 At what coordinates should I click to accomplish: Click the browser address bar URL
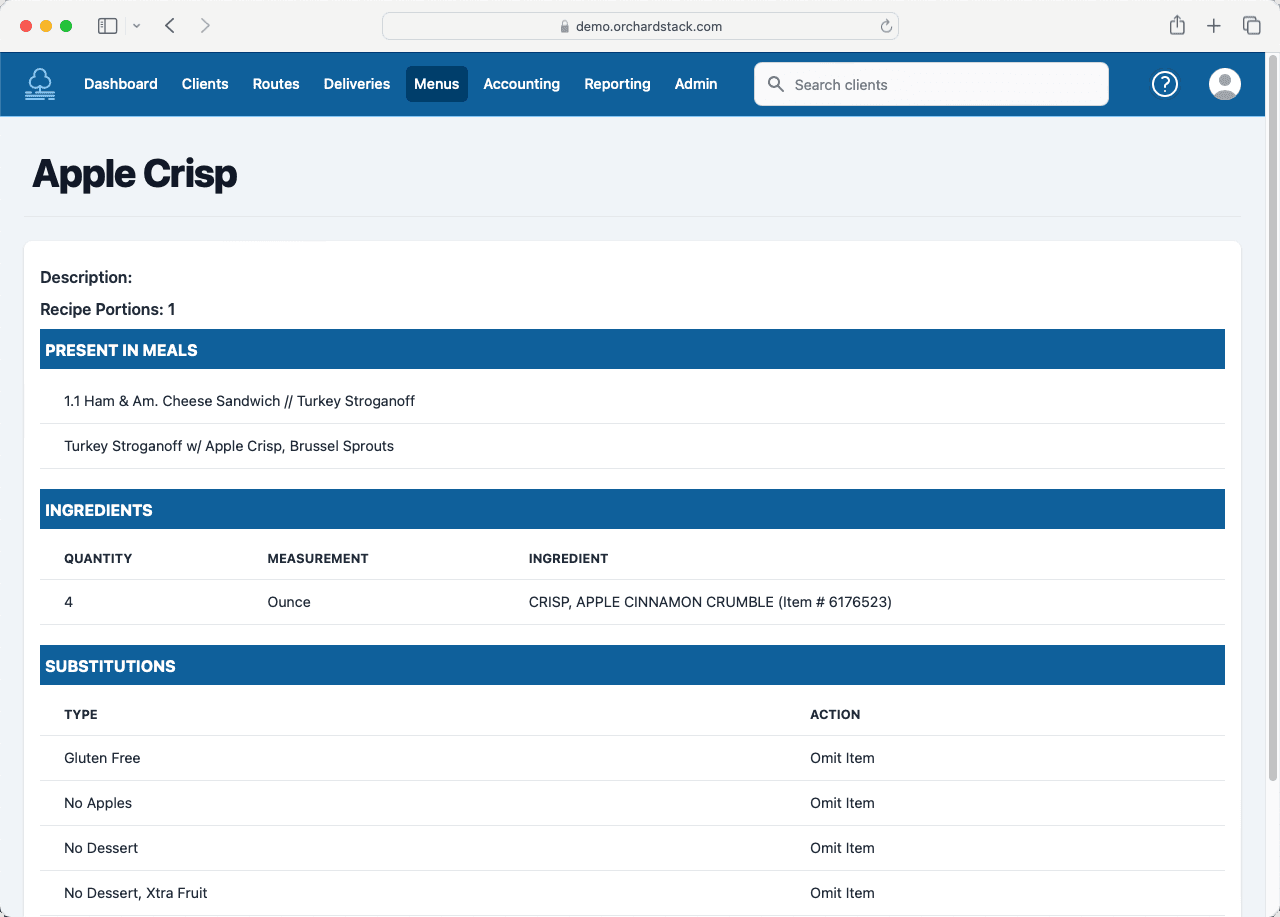tap(648, 27)
